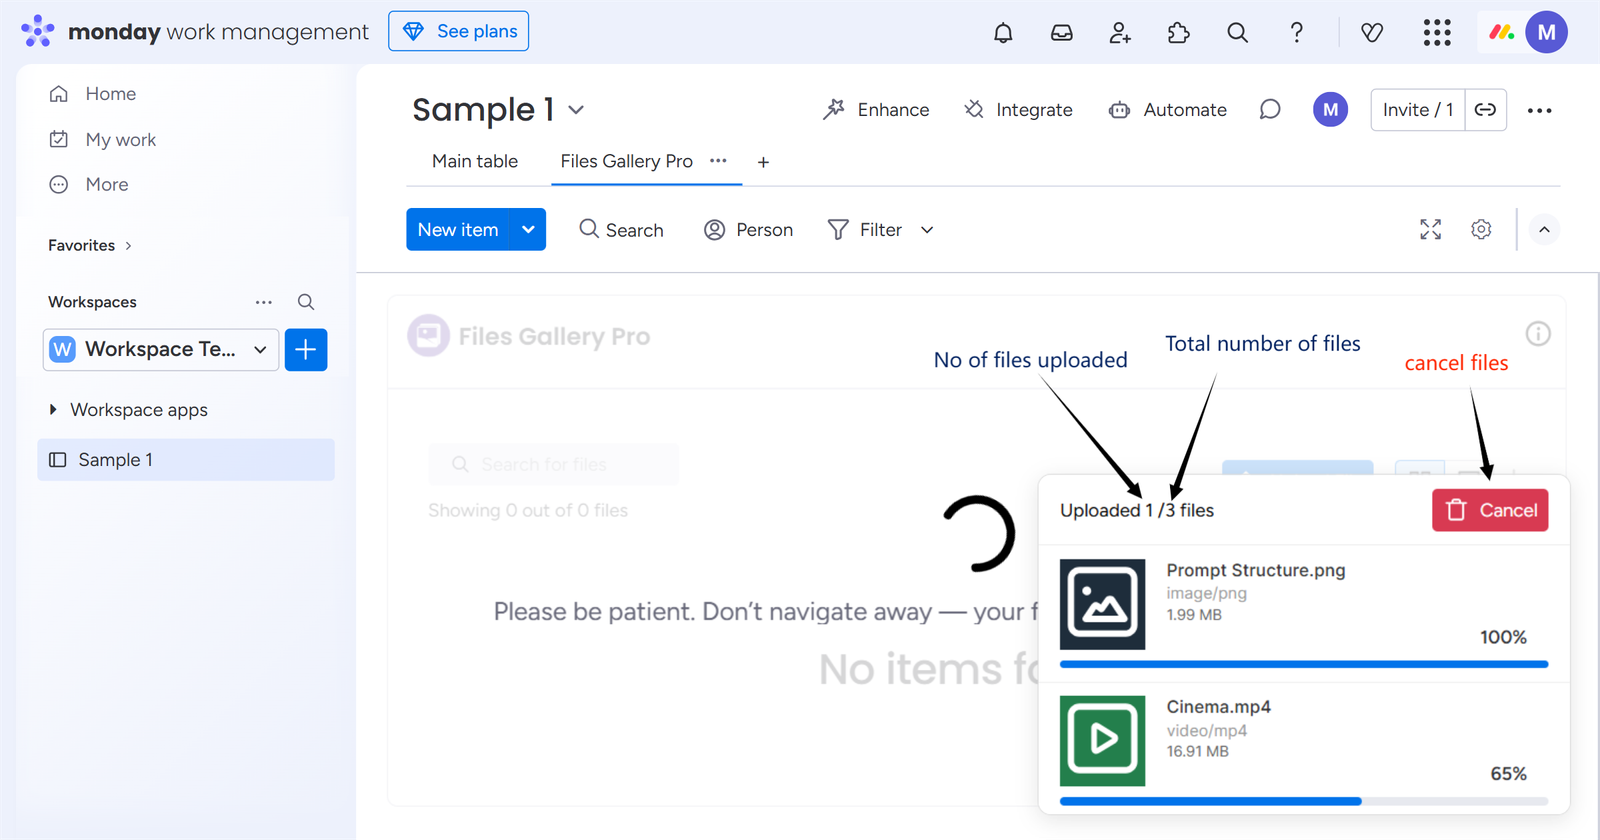Collapse the board header with chevron
Viewport: 1600px width, 840px height.
(x=1544, y=230)
